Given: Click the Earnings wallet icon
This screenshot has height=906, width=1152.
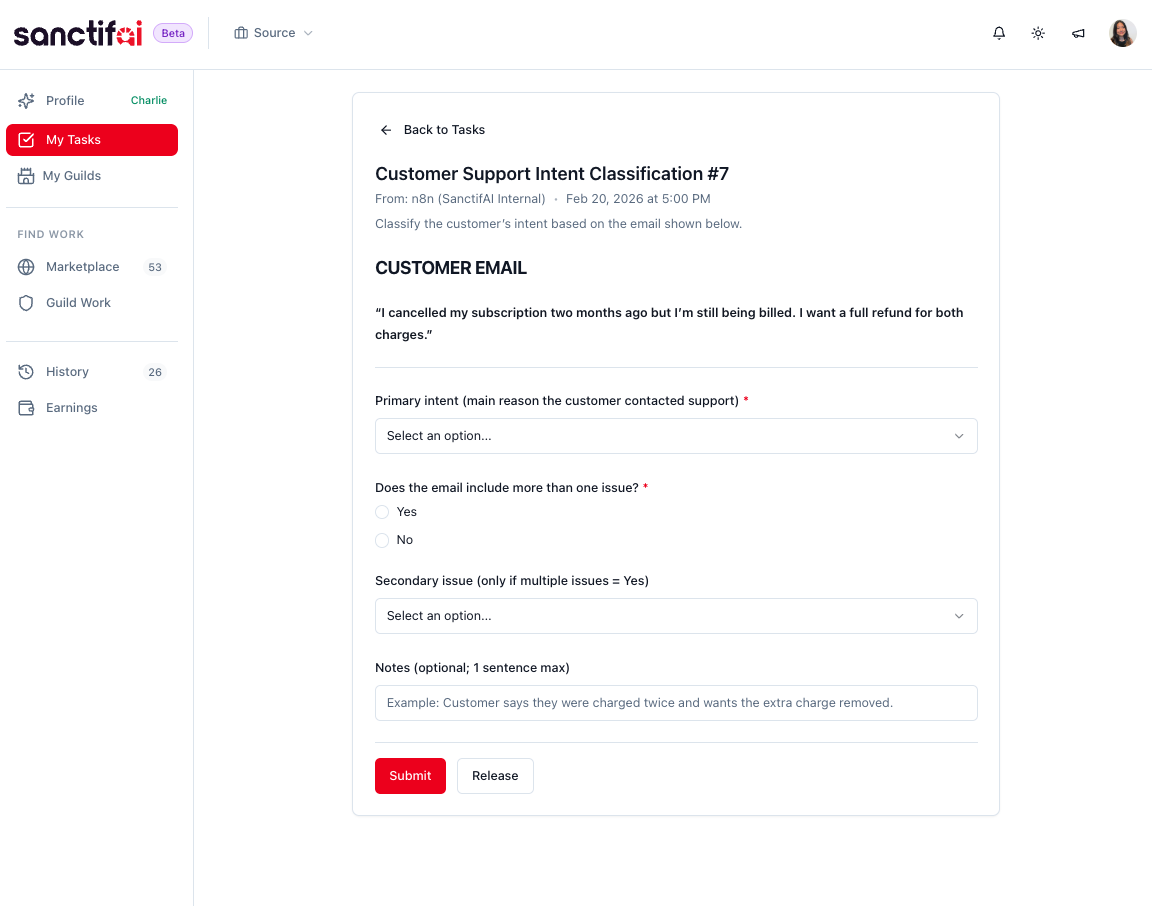Looking at the screenshot, I should coord(26,408).
